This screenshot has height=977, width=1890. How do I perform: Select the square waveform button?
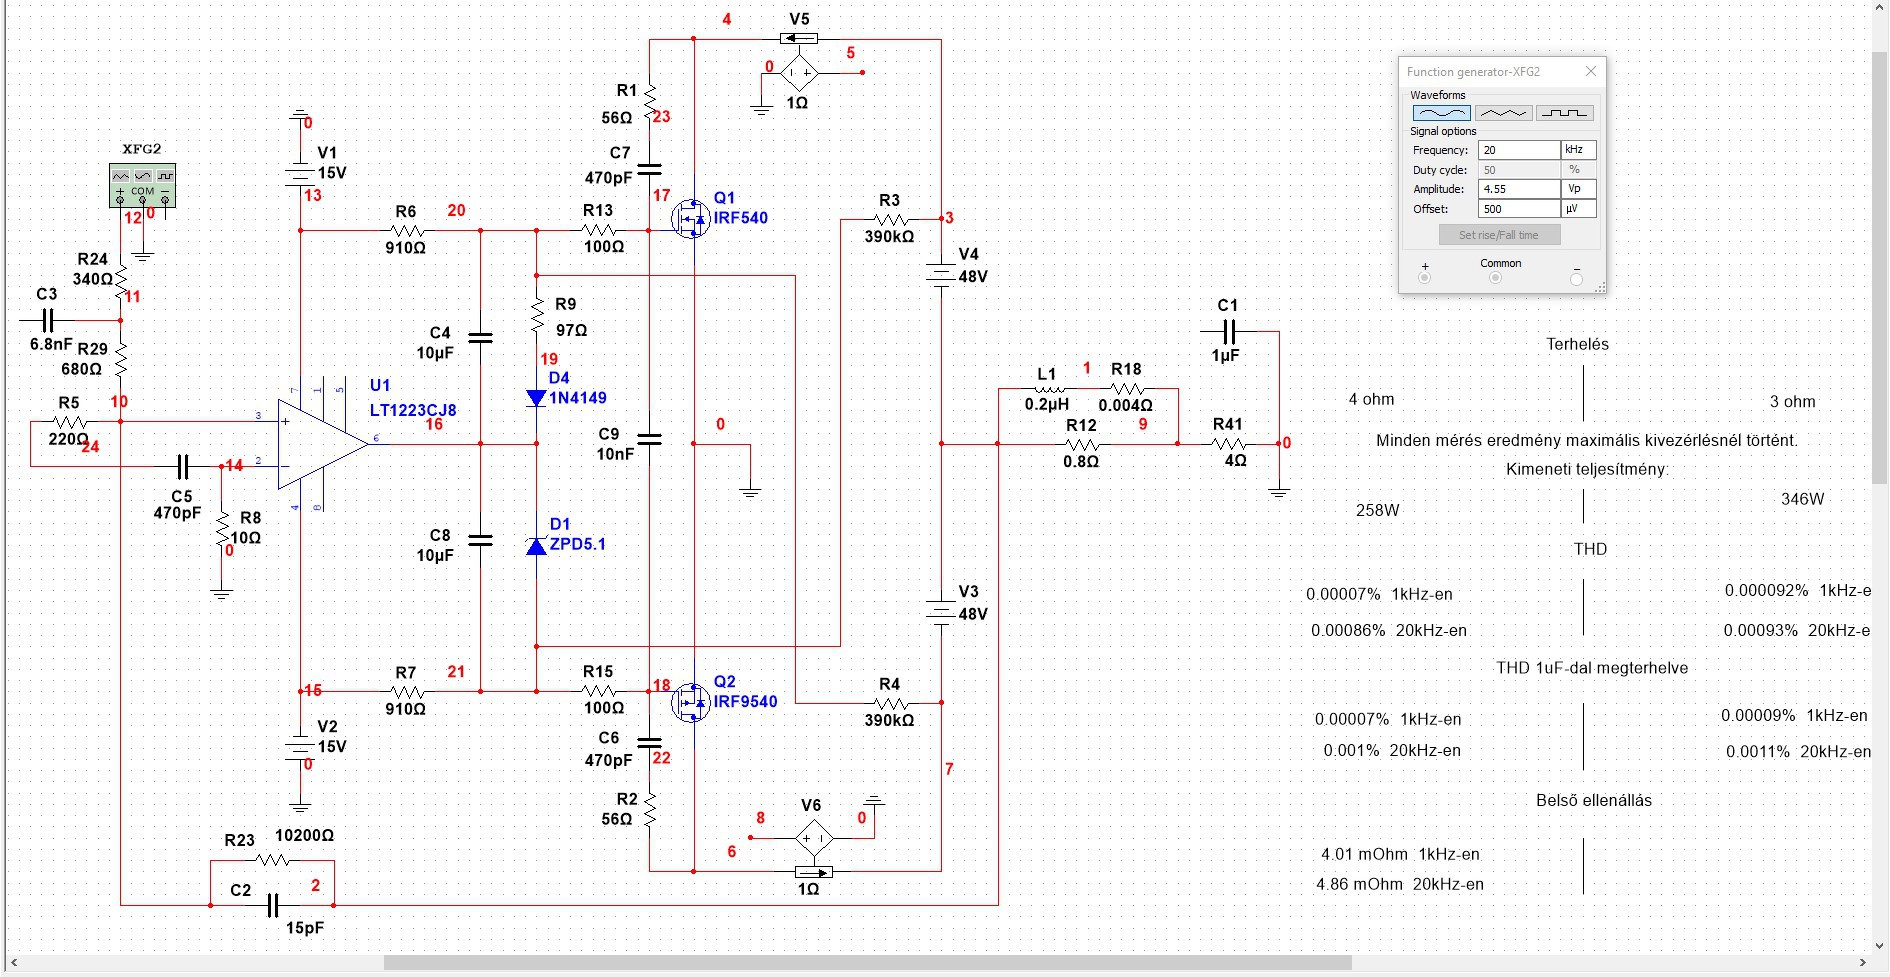point(1564,113)
